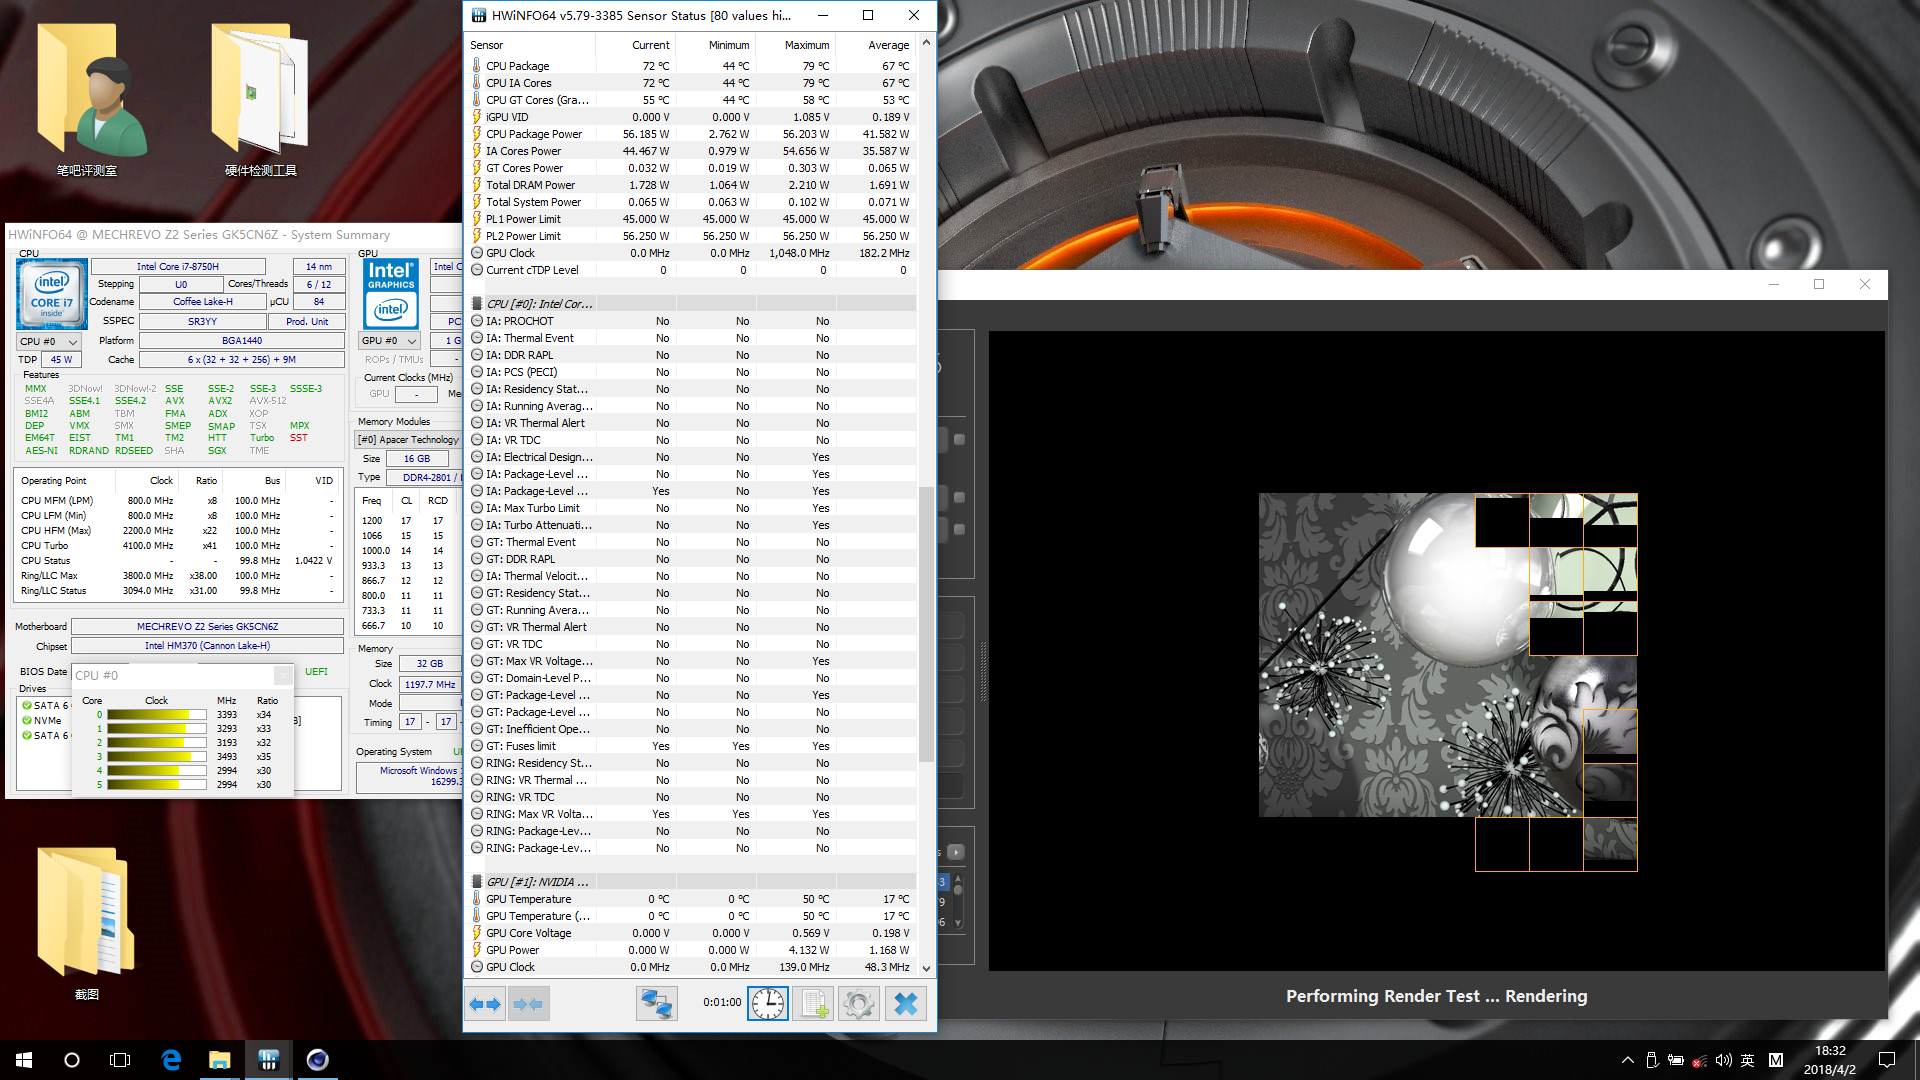Click the Prod. Unit field in CPU info
Image resolution: width=1920 pixels, height=1080 pixels.
307,322
